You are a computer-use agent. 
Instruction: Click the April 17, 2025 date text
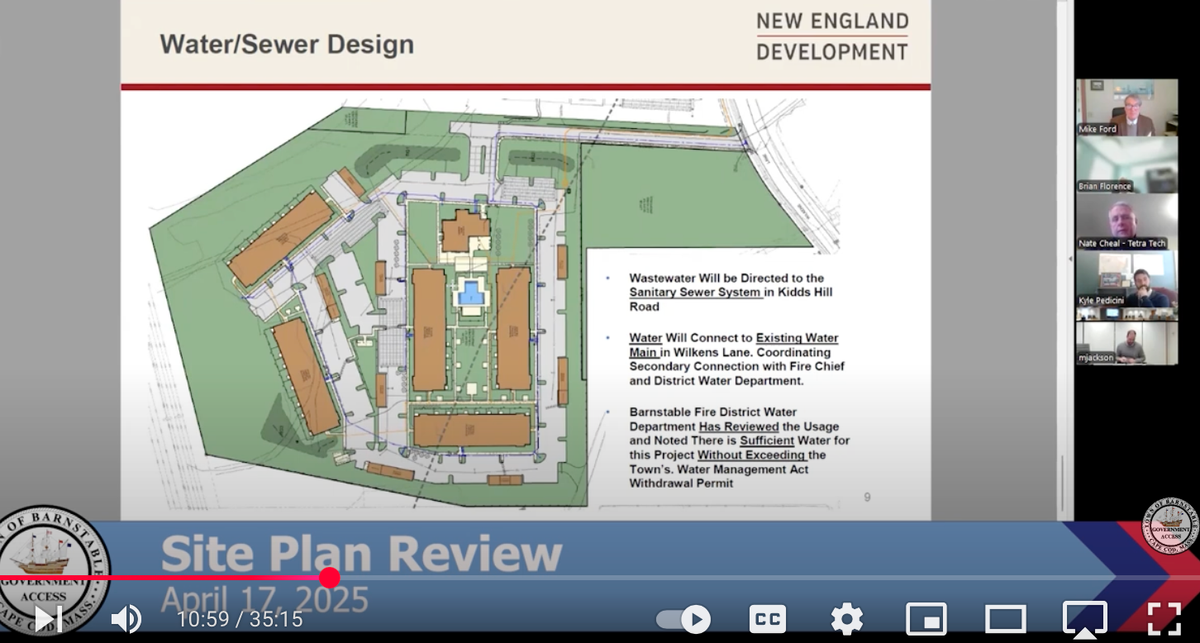265,599
